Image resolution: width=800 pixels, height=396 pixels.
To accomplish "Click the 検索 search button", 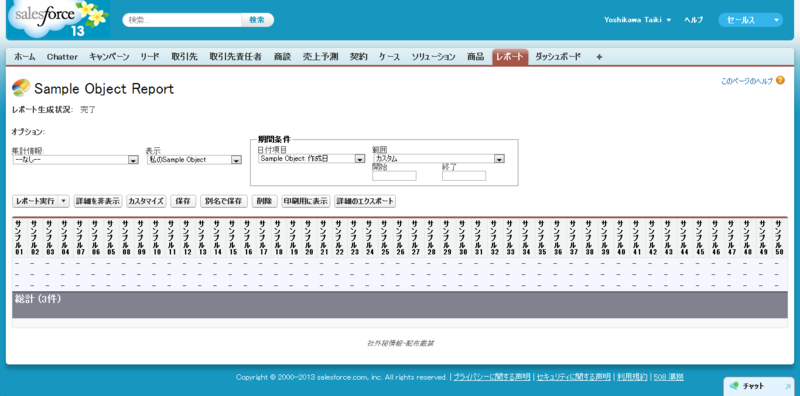I will pyautogui.click(x=257, y=20).
